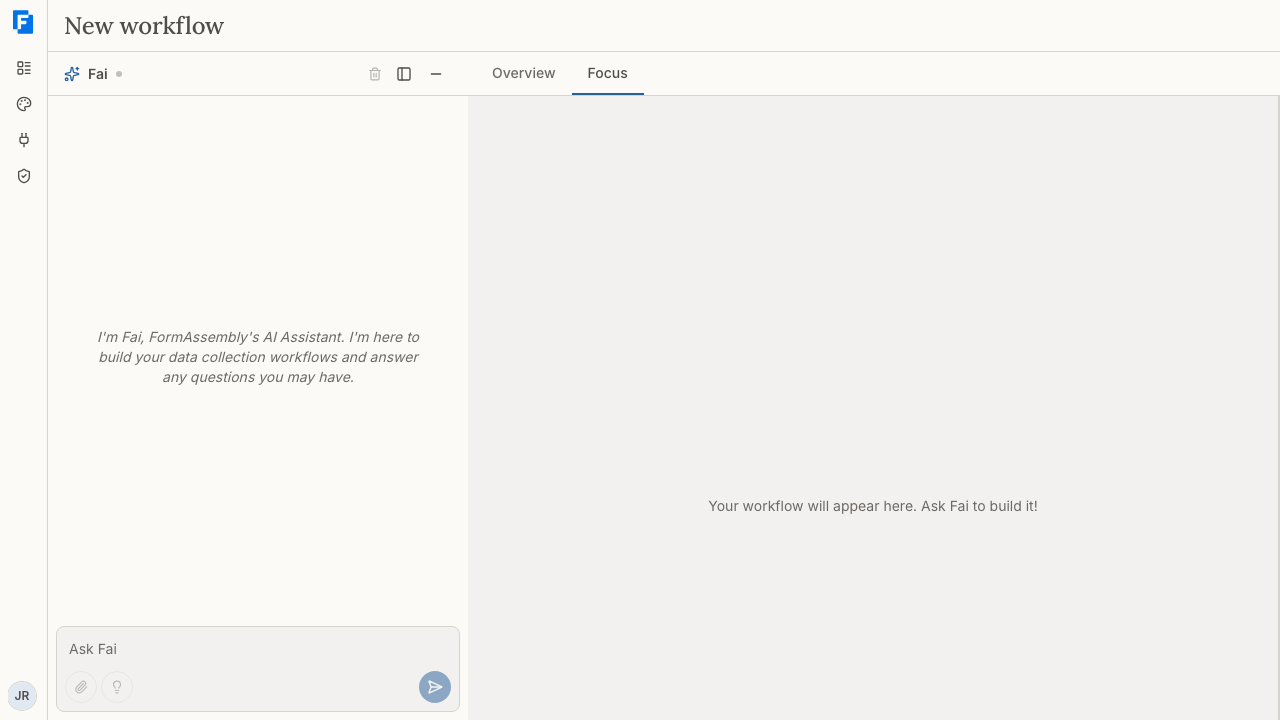Switch to the Overview tab
This screenshot has width=1280, height=720.
[524, 73]
